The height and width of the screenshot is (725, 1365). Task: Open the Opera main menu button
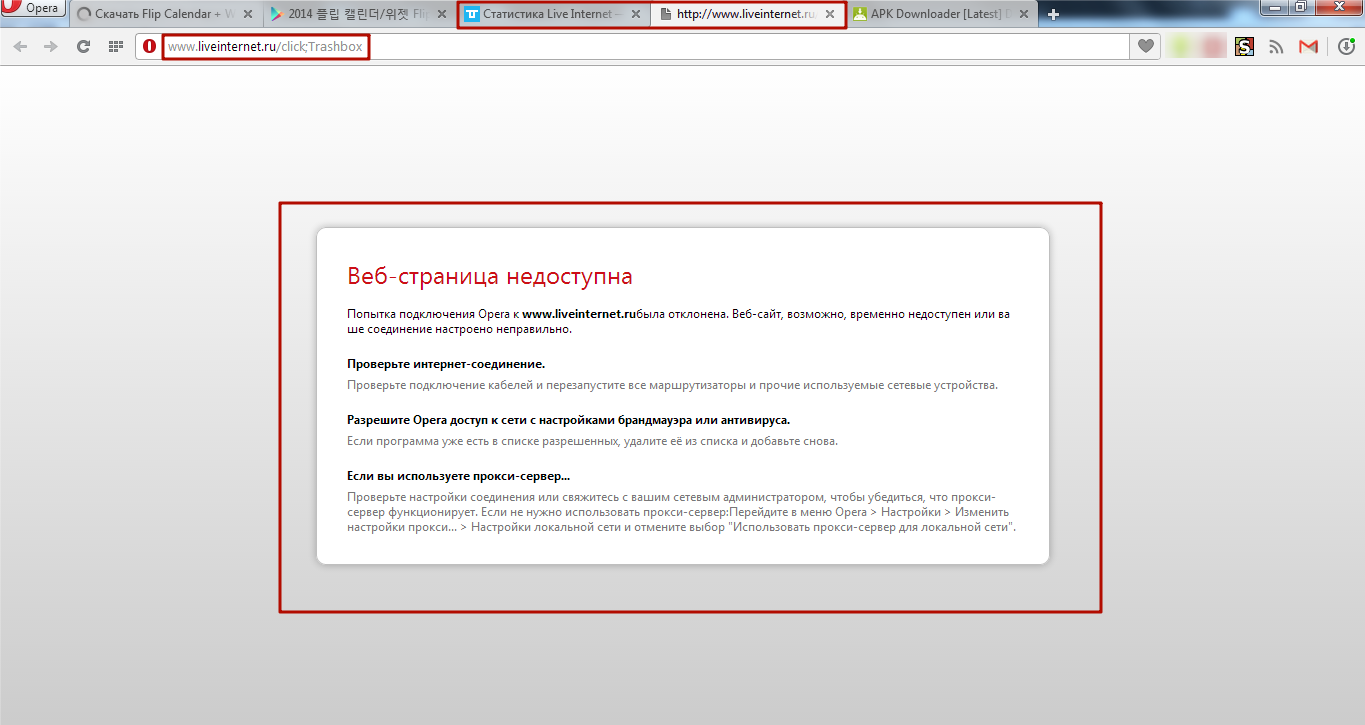pyautogui.click(x=33, y=9)
